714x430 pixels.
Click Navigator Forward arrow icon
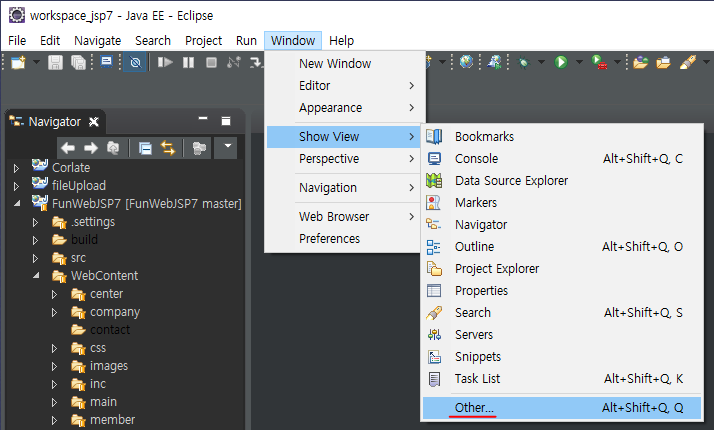coord(91,148)
